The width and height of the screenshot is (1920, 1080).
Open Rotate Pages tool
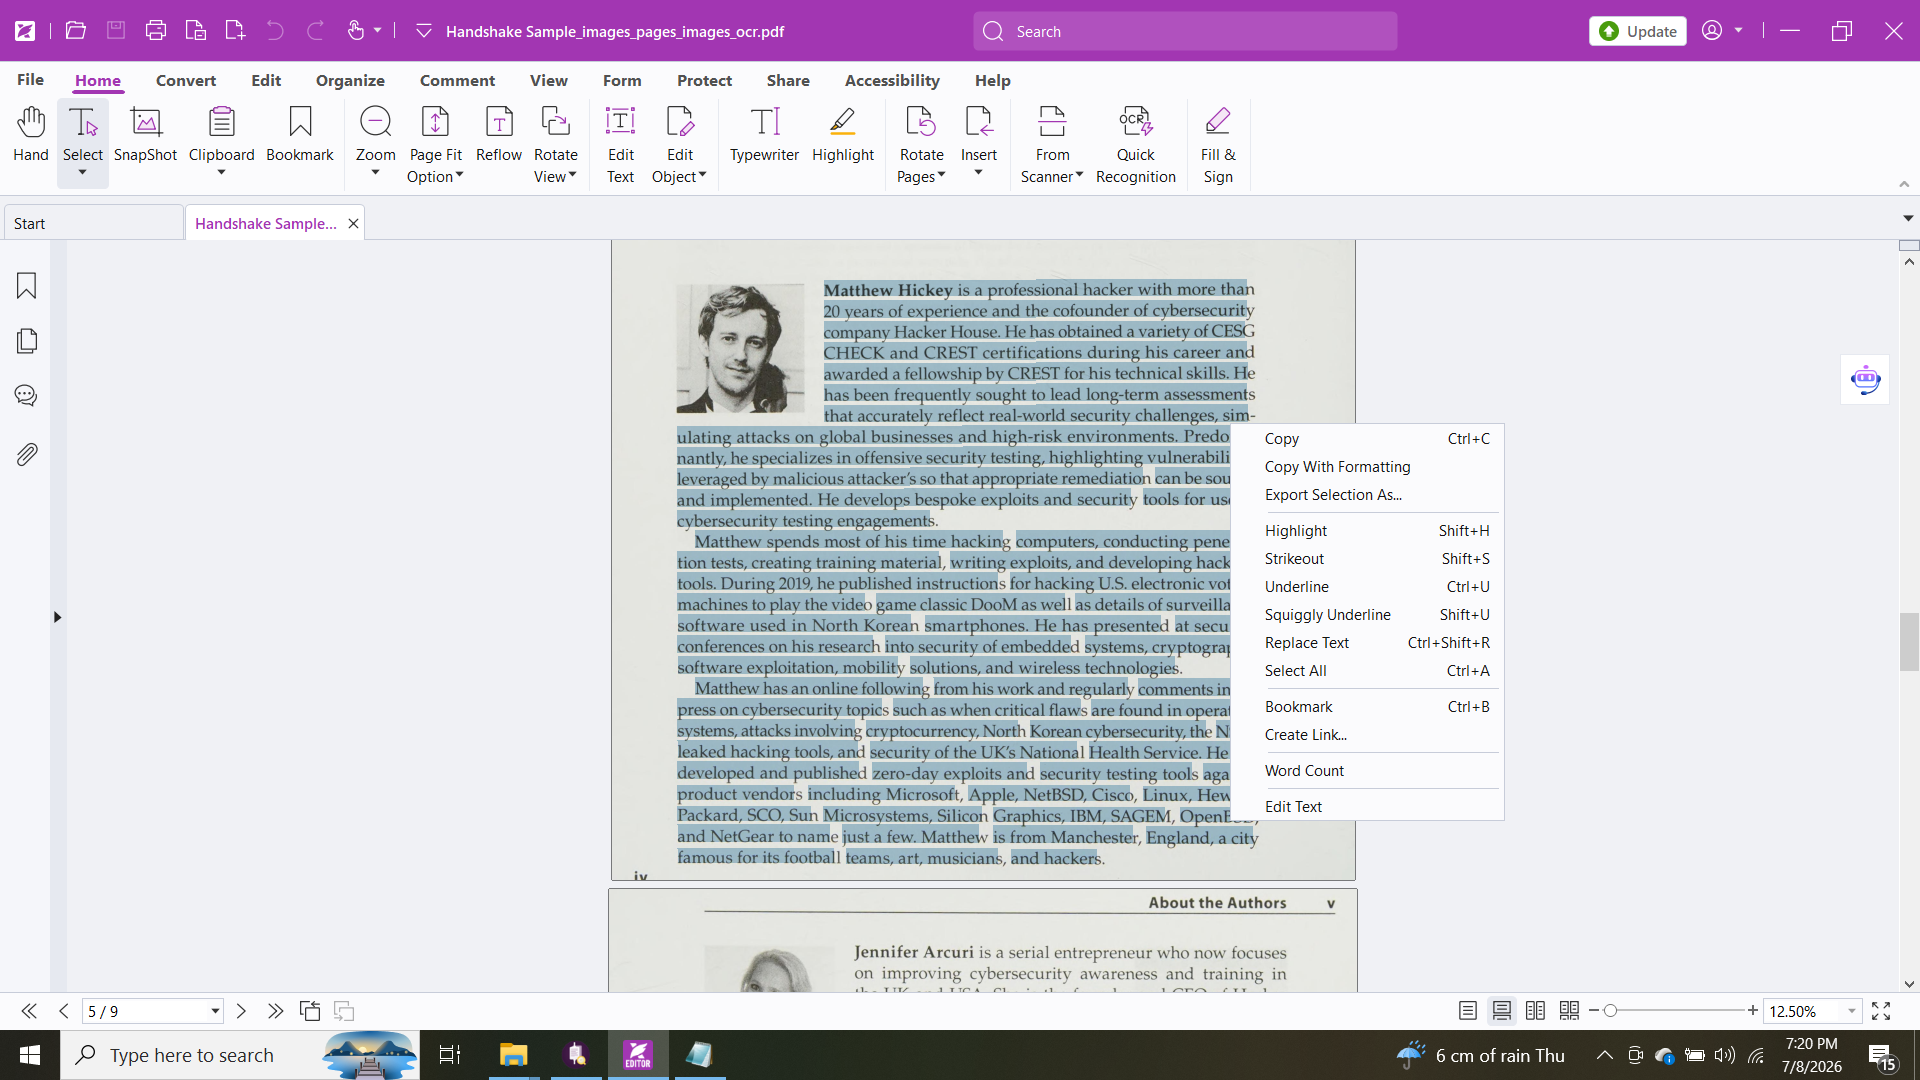(x=921, y=145)
